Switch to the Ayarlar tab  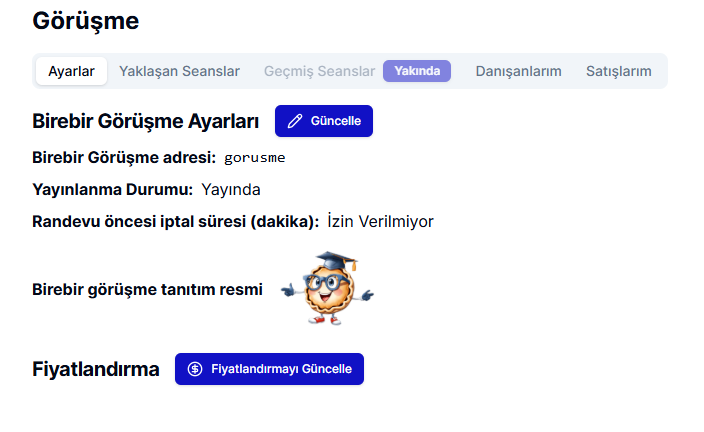[72, 71]
